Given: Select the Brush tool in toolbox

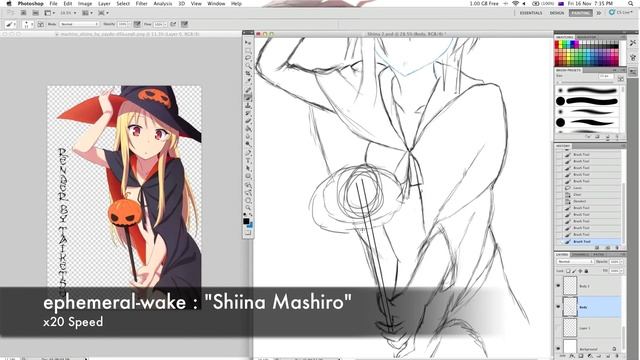Looking at the screenshot, I should click(248, 97).
